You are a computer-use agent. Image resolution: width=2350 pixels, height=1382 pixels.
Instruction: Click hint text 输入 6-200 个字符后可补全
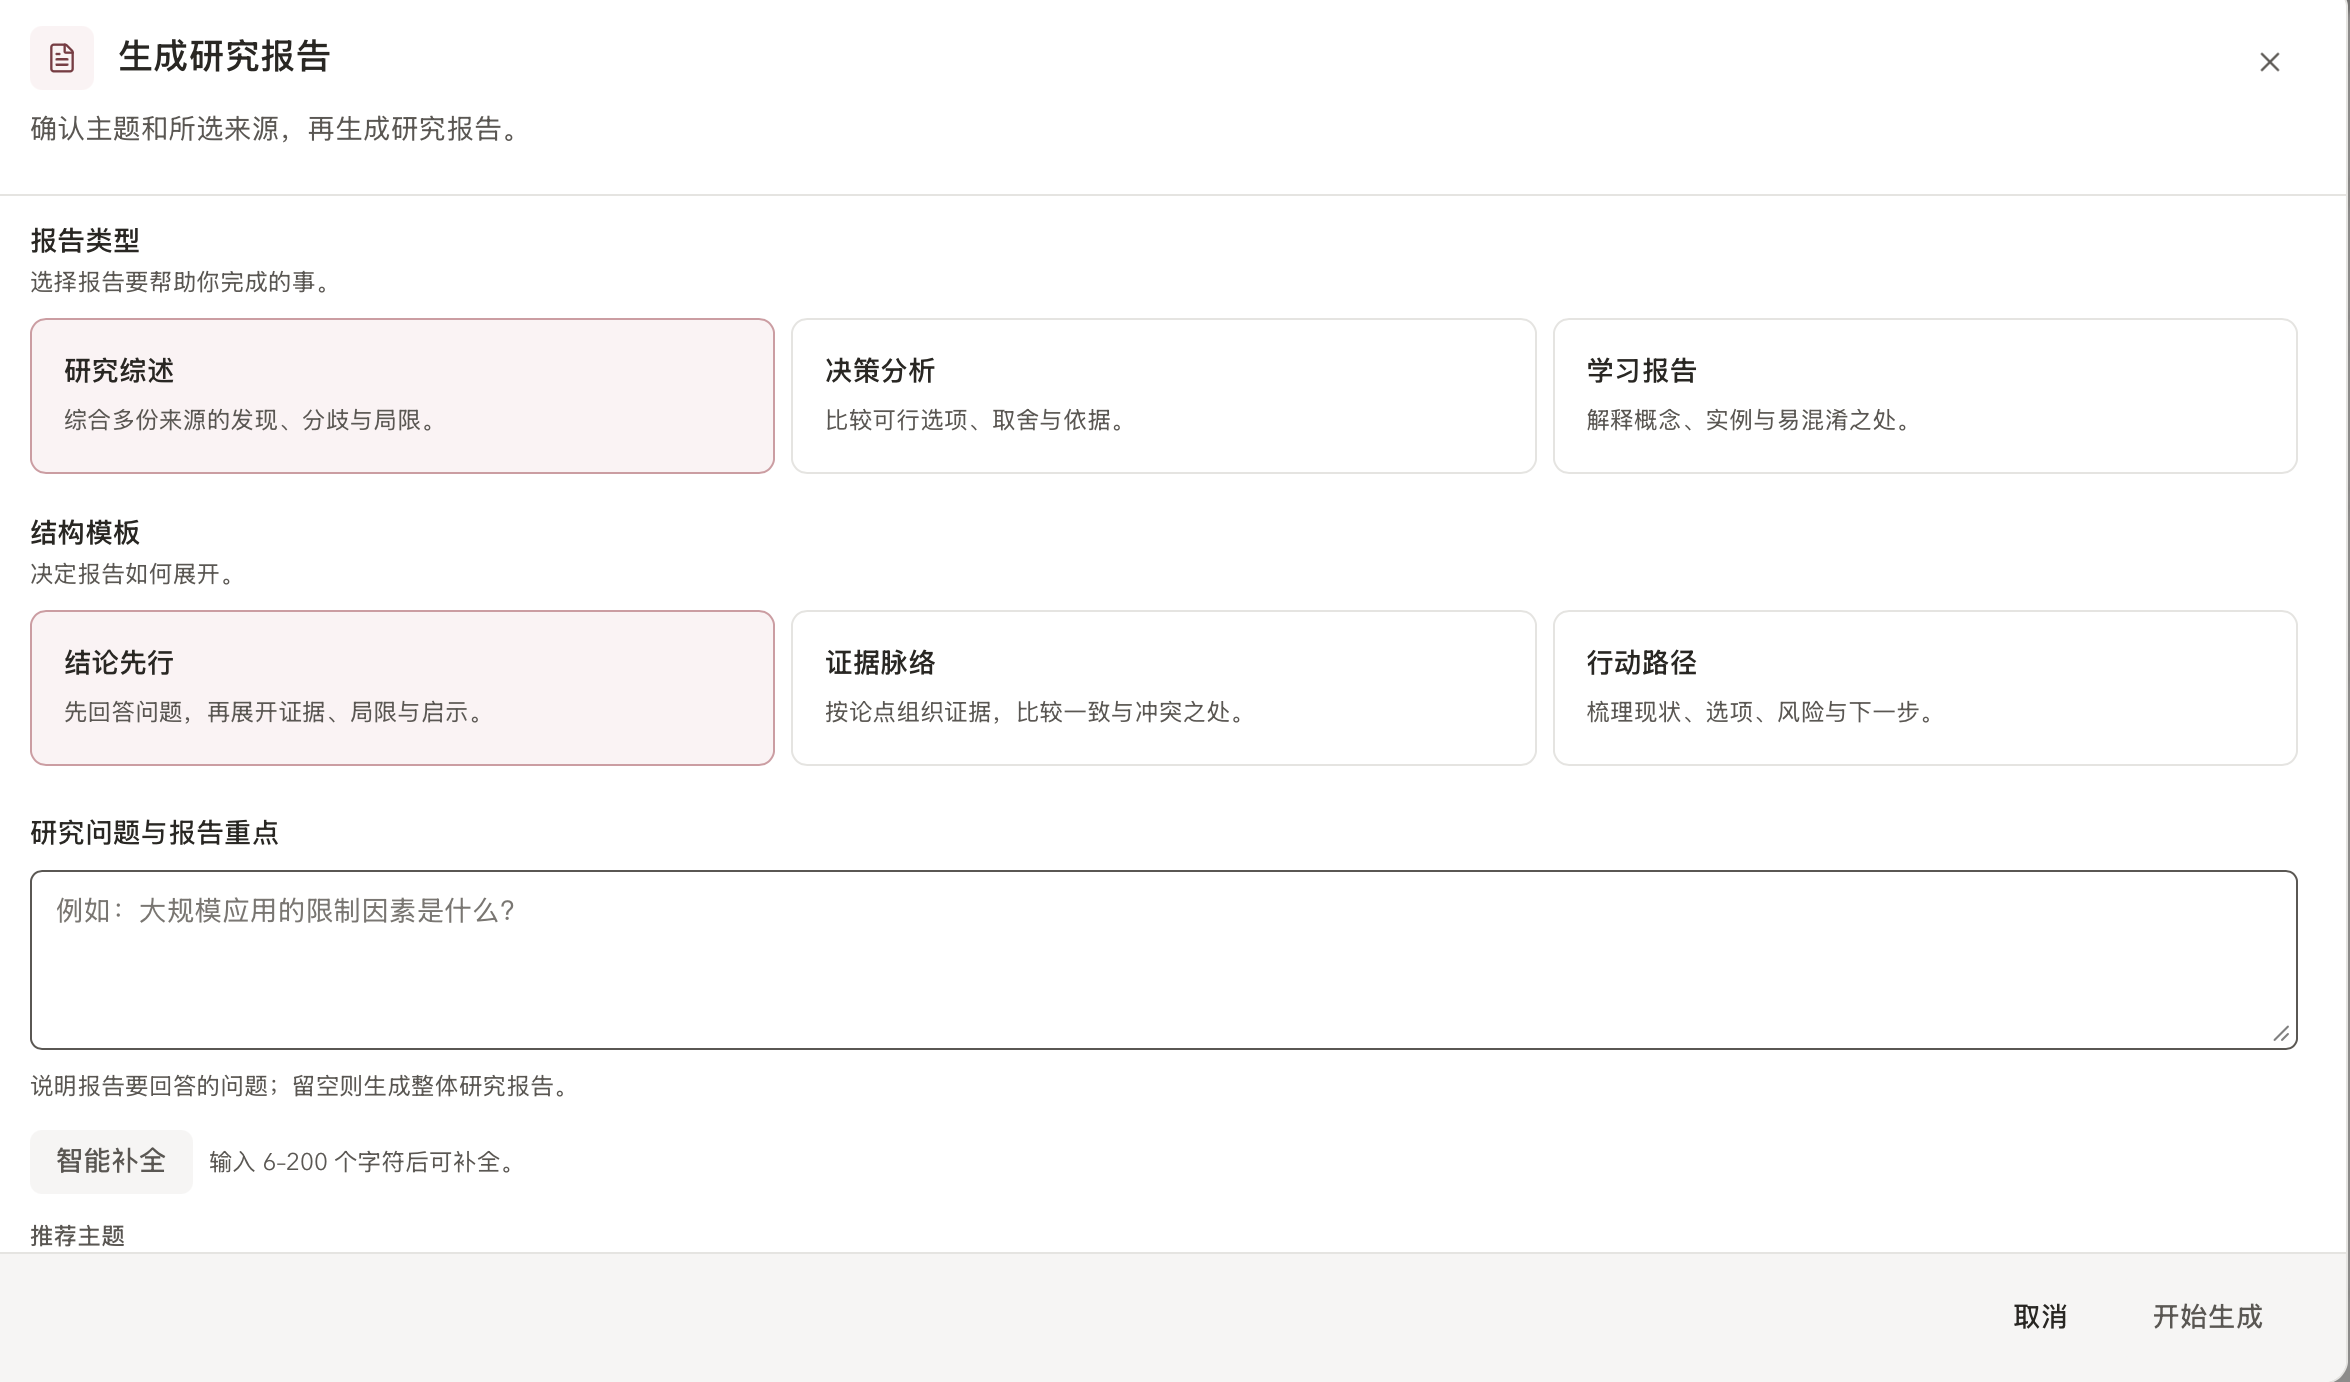click(x=364, y=1162)
